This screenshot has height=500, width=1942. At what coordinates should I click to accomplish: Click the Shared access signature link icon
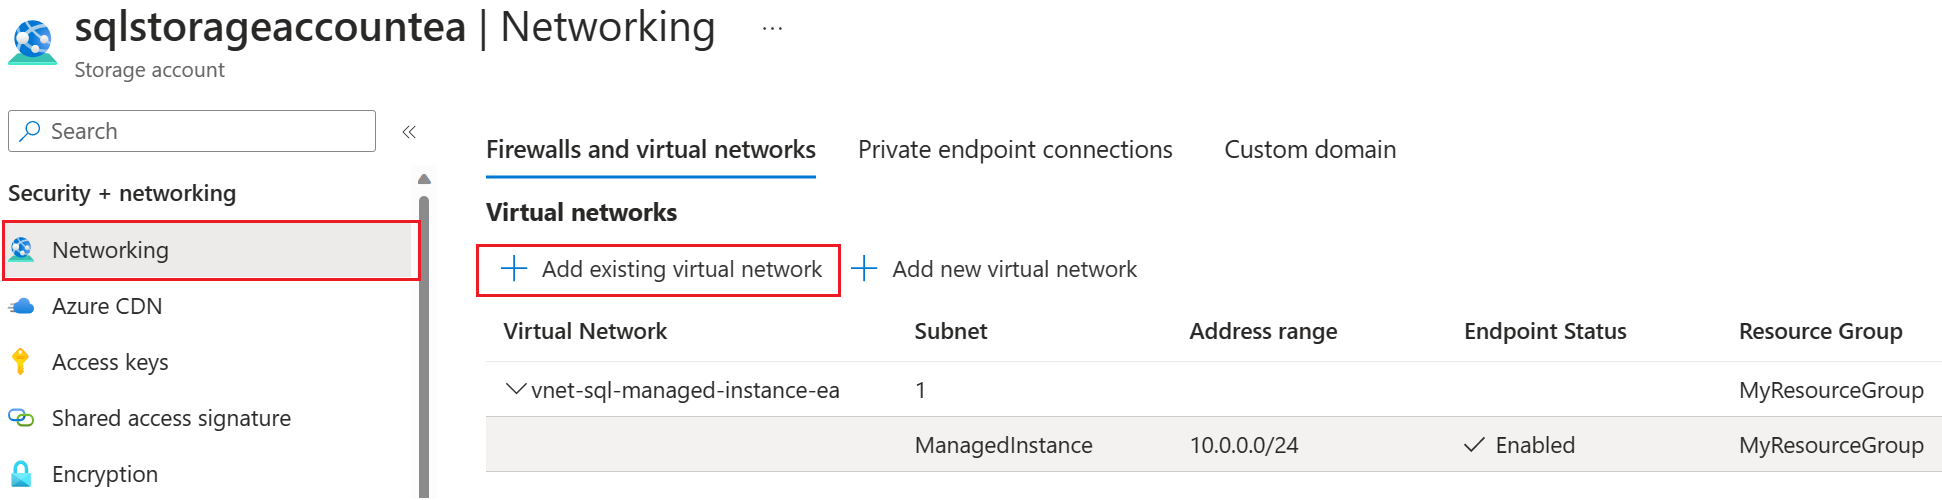21,418
